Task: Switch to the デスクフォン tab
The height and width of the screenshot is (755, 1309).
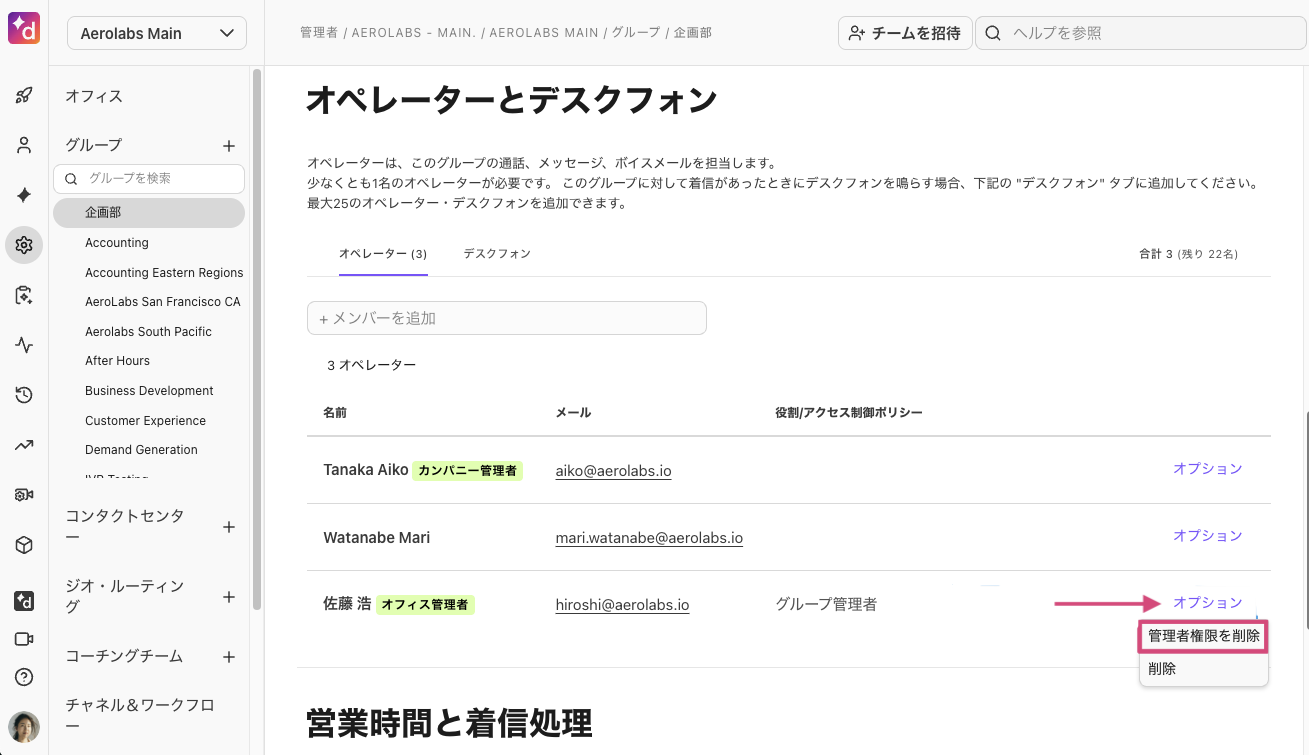Action: (497, 254)
